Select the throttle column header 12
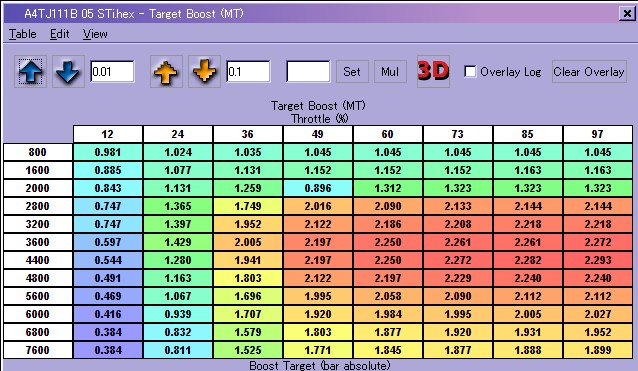This screenshot has width=638, height=371. click(x=108, y=134)
